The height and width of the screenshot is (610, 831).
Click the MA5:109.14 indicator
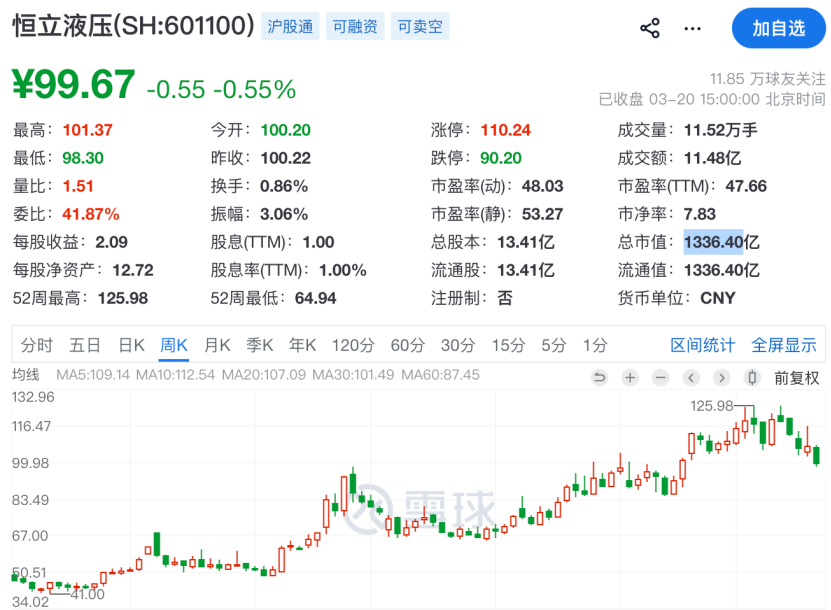coord(93,375)
